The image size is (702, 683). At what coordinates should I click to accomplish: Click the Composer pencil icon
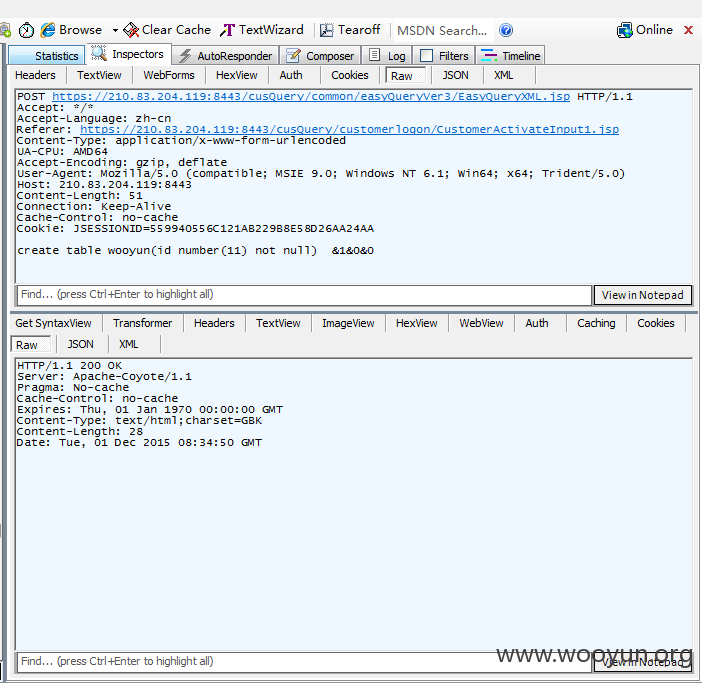point(293,55)
